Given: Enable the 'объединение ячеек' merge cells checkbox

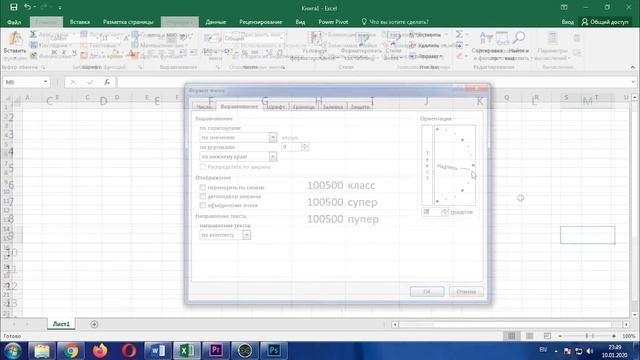Looking at the screenshot, I should tap(203, 205).
